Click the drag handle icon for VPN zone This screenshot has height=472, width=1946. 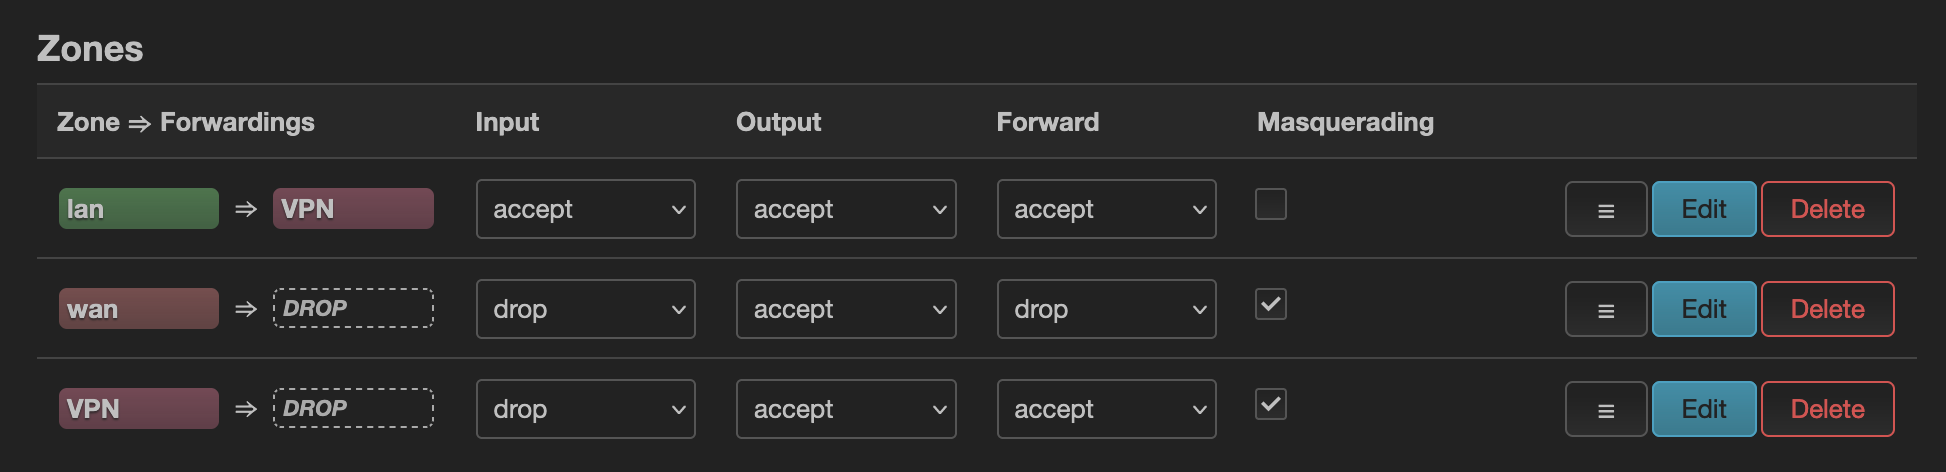(x=1605, y=410)
